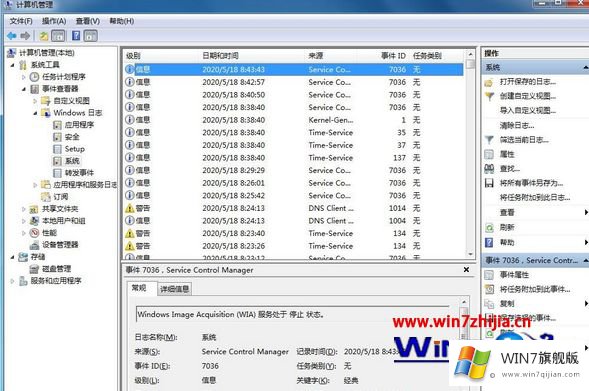Image resolution: width=589 pixels, height=391 pixels.
Task: Expand the 任务计划程序 node
Action: click(24, 77)
